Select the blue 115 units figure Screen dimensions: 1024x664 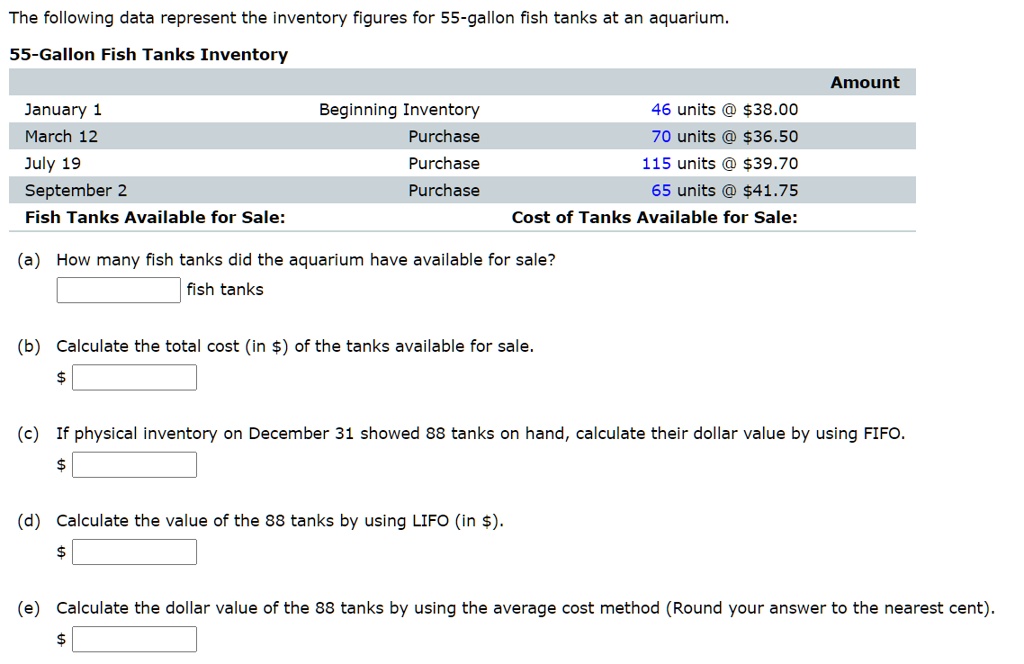[657, 163]
